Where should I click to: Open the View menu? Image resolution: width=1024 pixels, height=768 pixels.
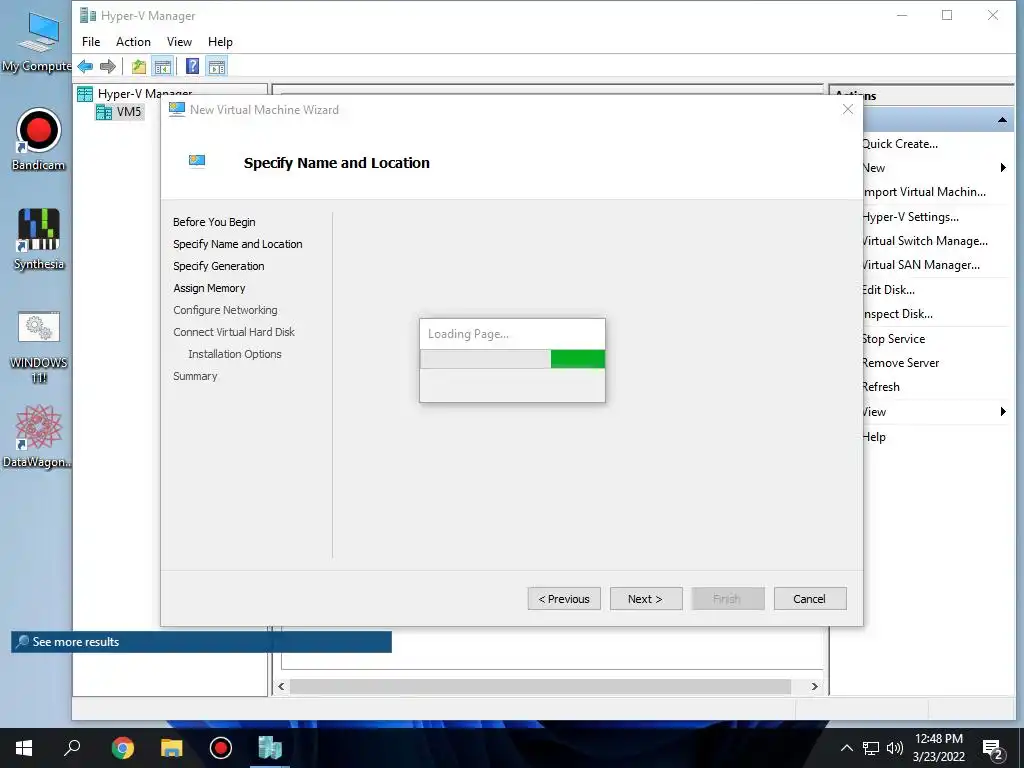(x=179, y=42)
